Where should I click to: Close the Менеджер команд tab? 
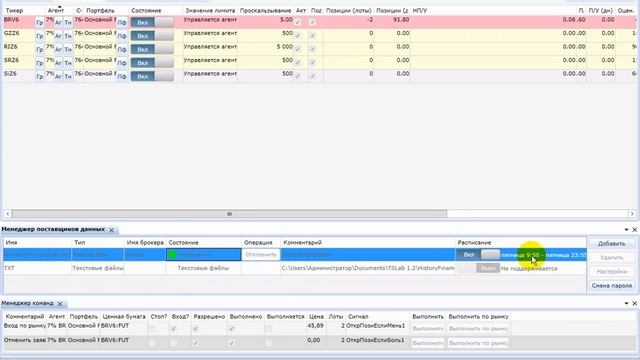(60, 304)
